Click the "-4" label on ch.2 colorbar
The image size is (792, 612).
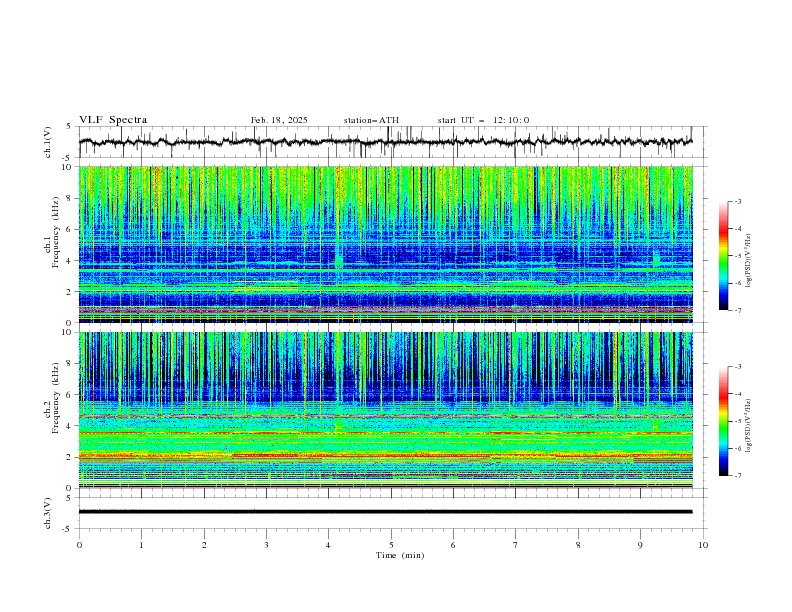pyautogui.click(x=738, y=394)
